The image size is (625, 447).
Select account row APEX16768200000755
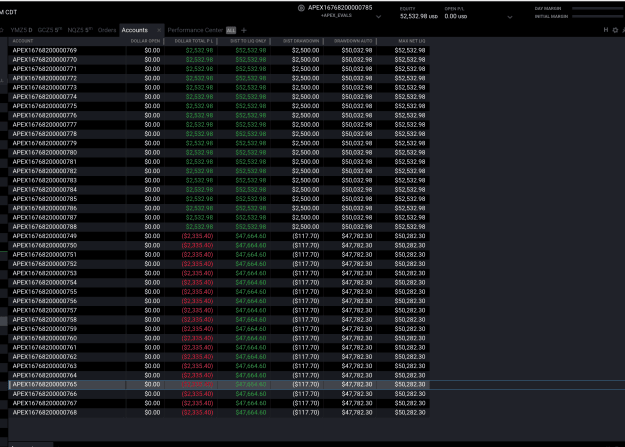pos(219,292)
